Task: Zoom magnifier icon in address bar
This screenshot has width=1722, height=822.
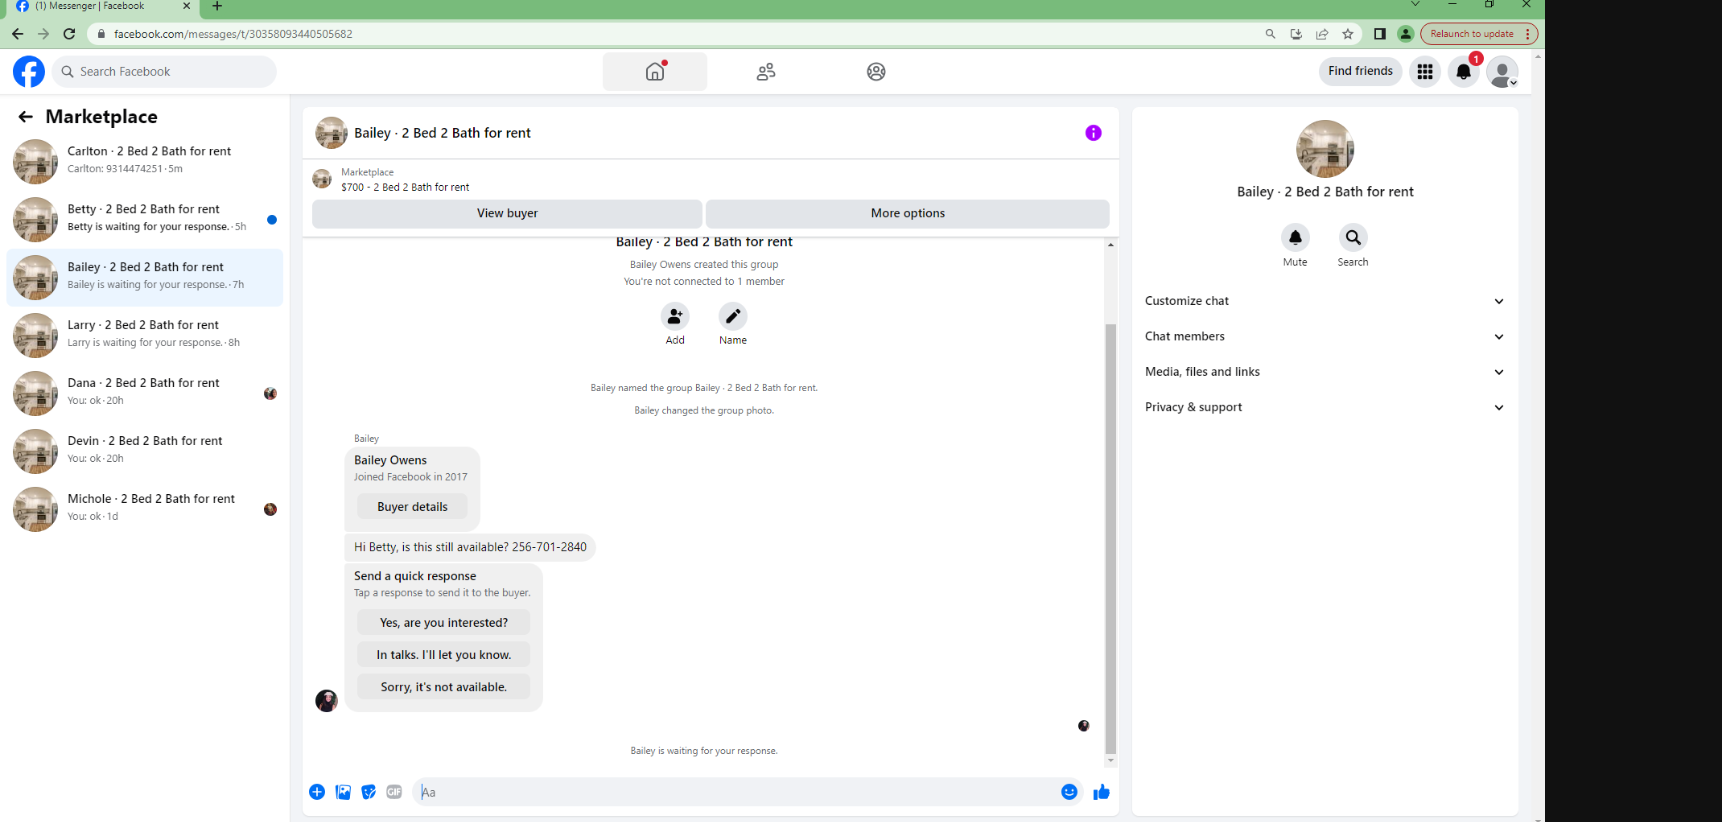Action: tap(1270, 34)
